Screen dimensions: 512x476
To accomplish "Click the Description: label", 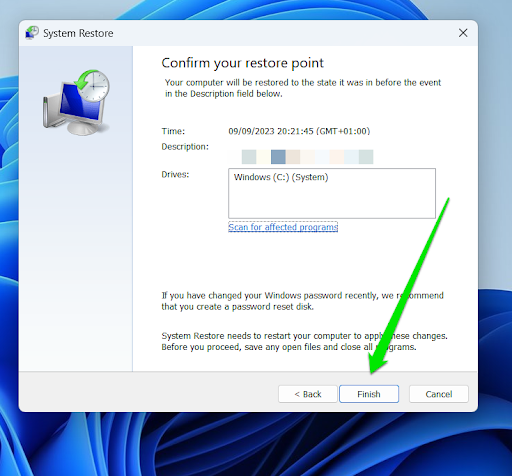I will click(x=185, y=147).
